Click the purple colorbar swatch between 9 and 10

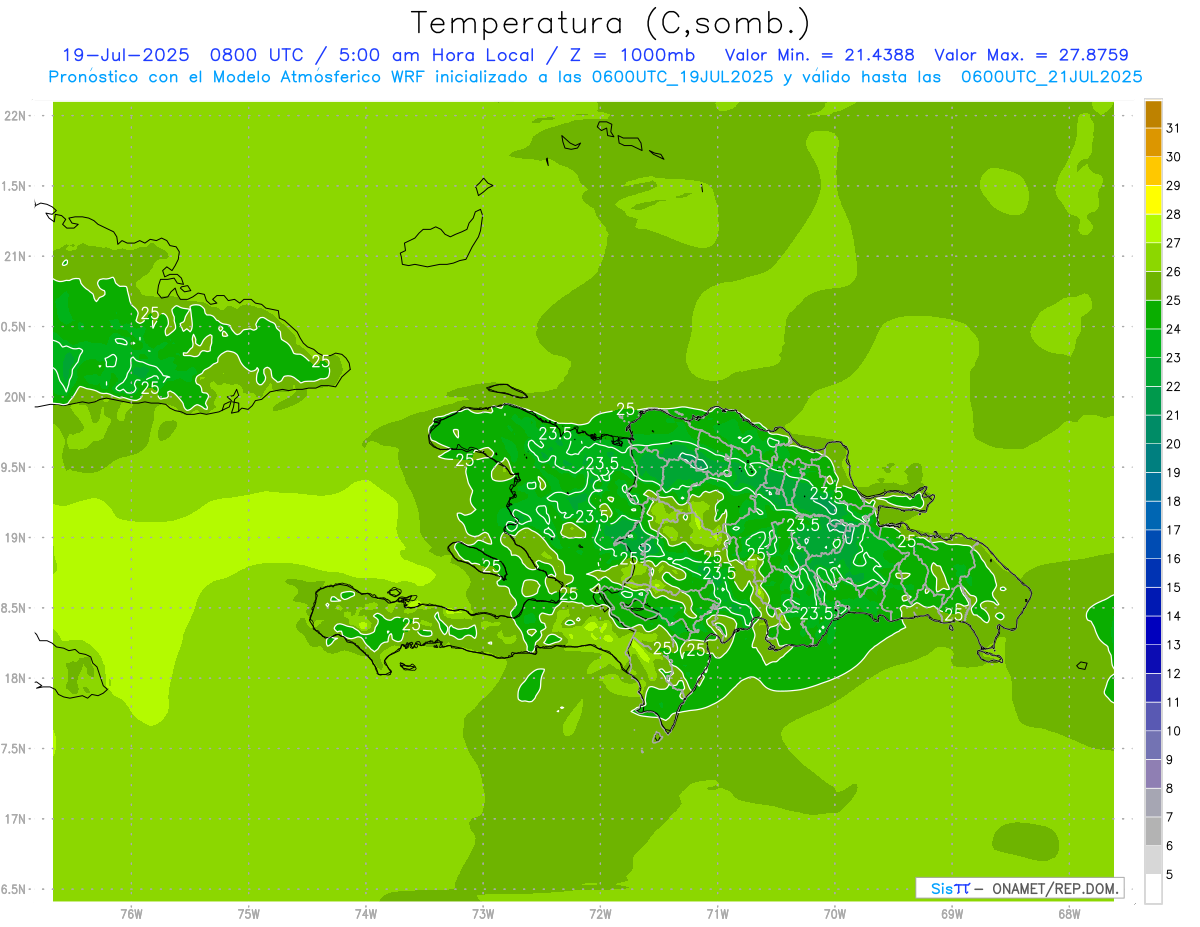[1154, 746]
